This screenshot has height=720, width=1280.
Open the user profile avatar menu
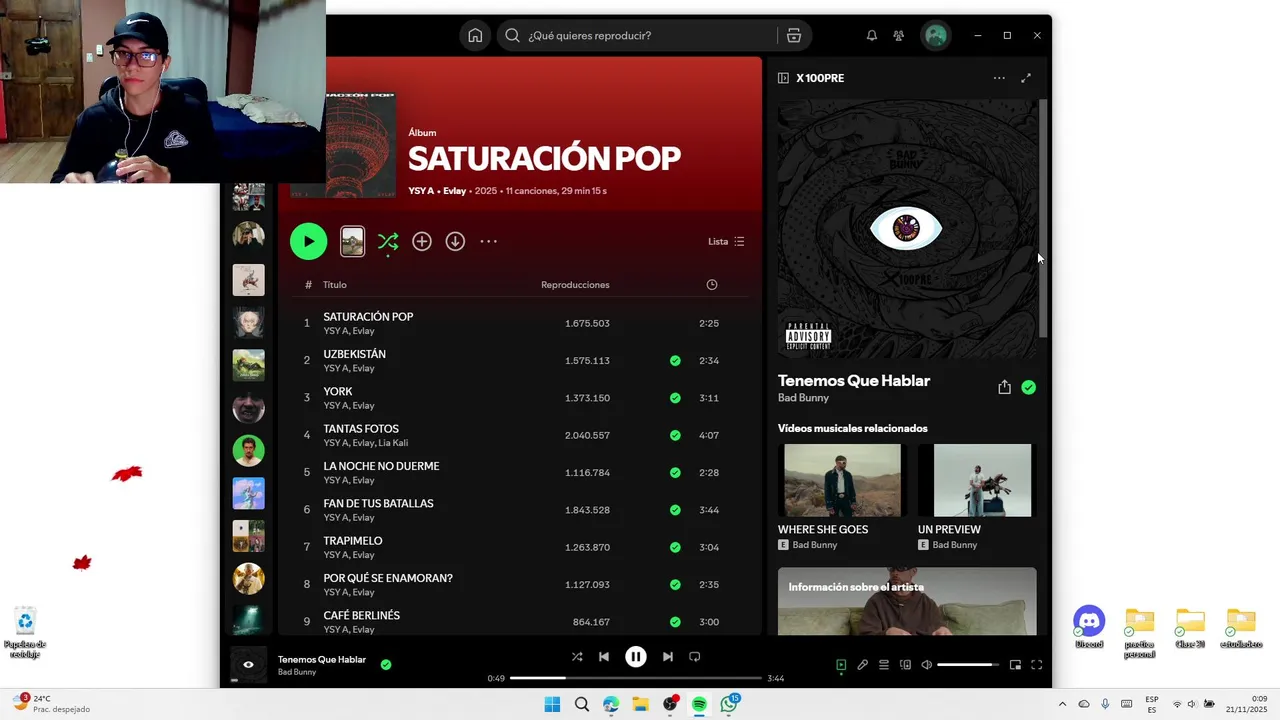936,35
